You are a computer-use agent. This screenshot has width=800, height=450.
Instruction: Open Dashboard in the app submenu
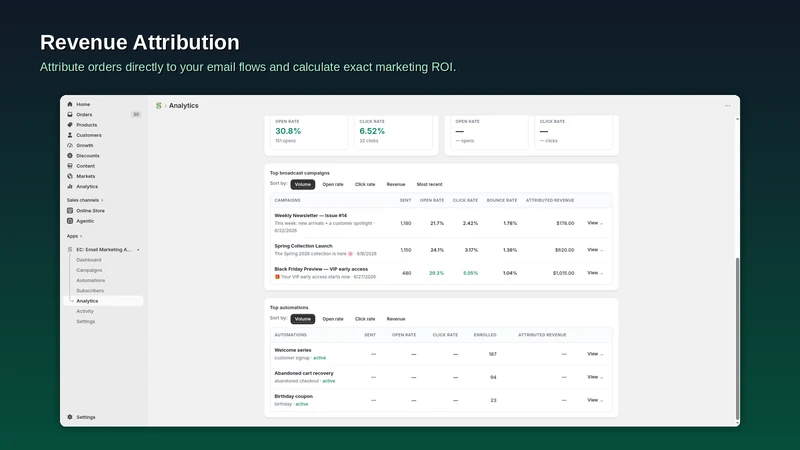(x=89, y=260)
